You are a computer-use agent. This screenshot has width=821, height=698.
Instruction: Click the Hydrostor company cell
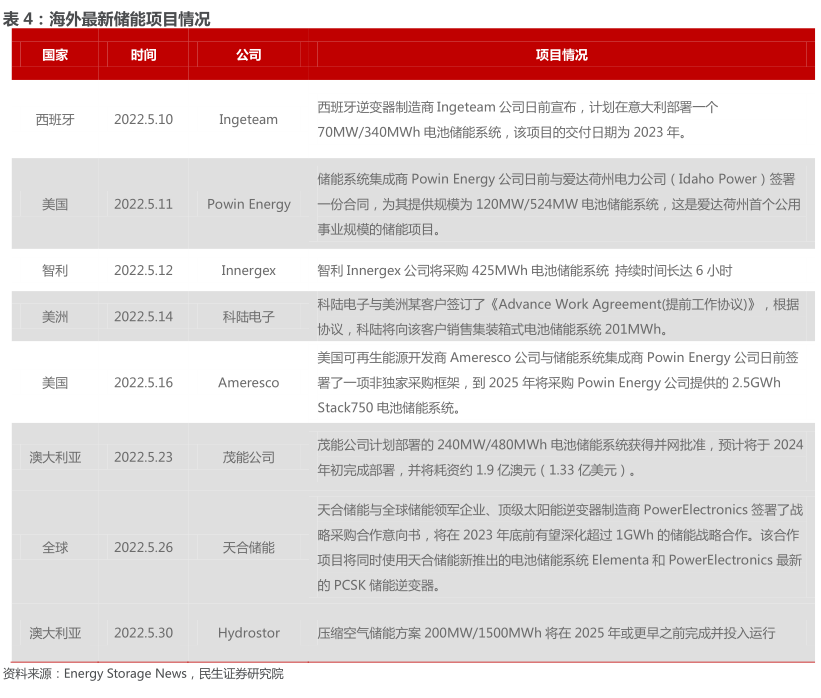pos(248,633)
